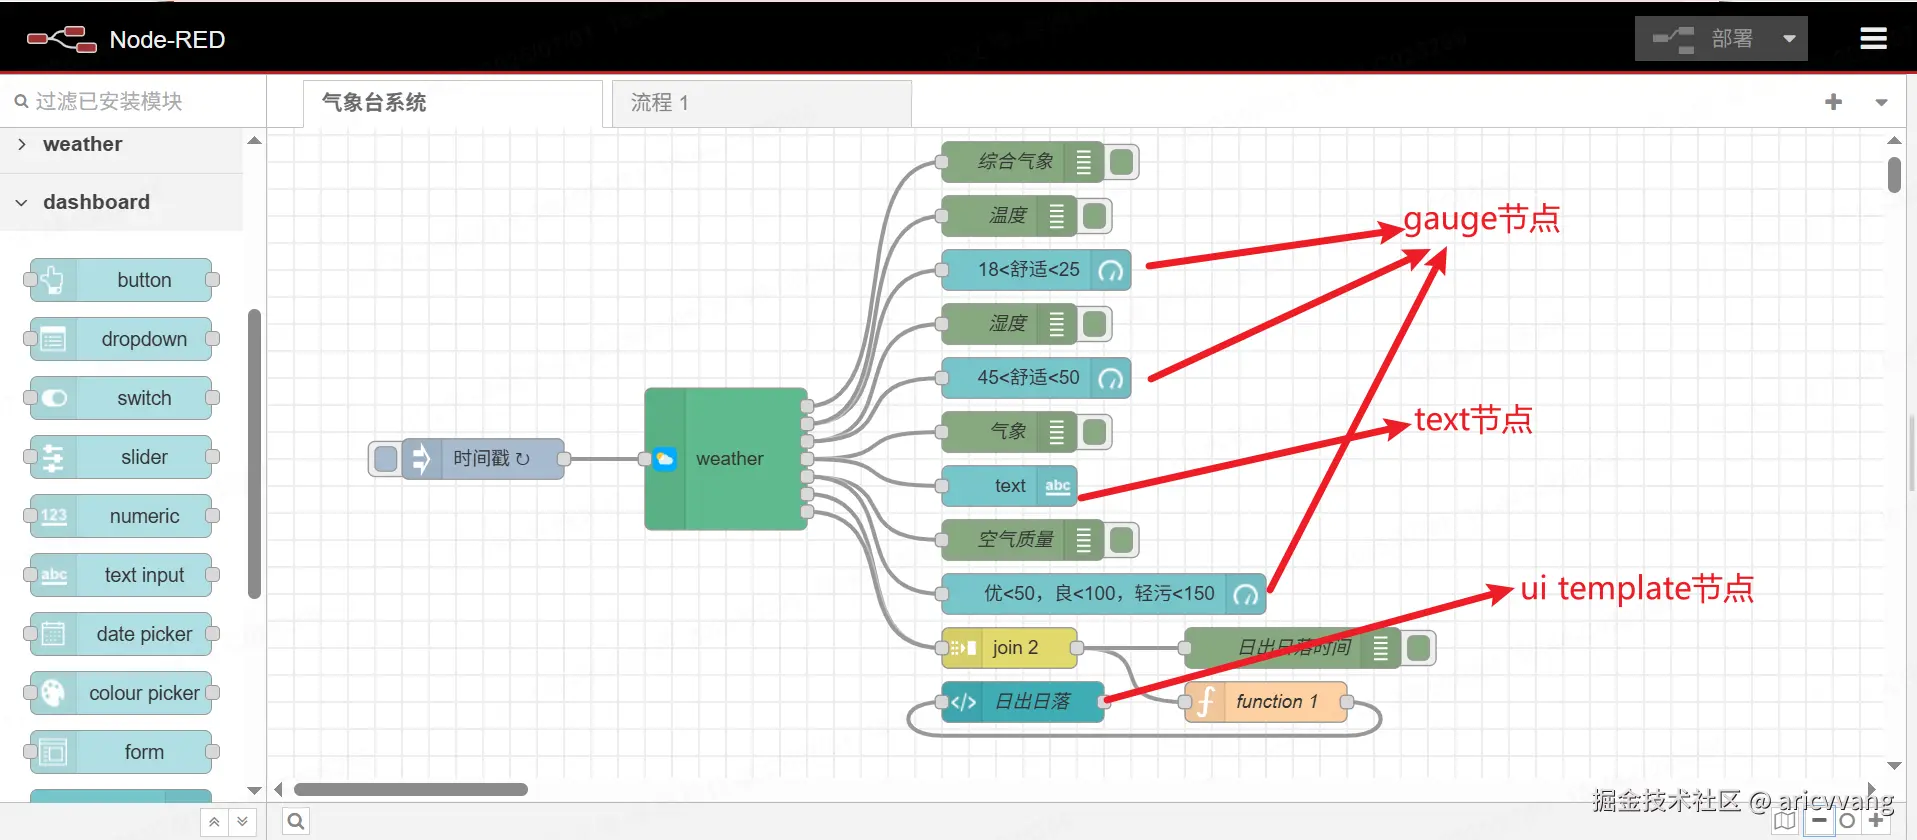Select the text input palette node
1917x840 pixels.
click(x=121, y=575)
